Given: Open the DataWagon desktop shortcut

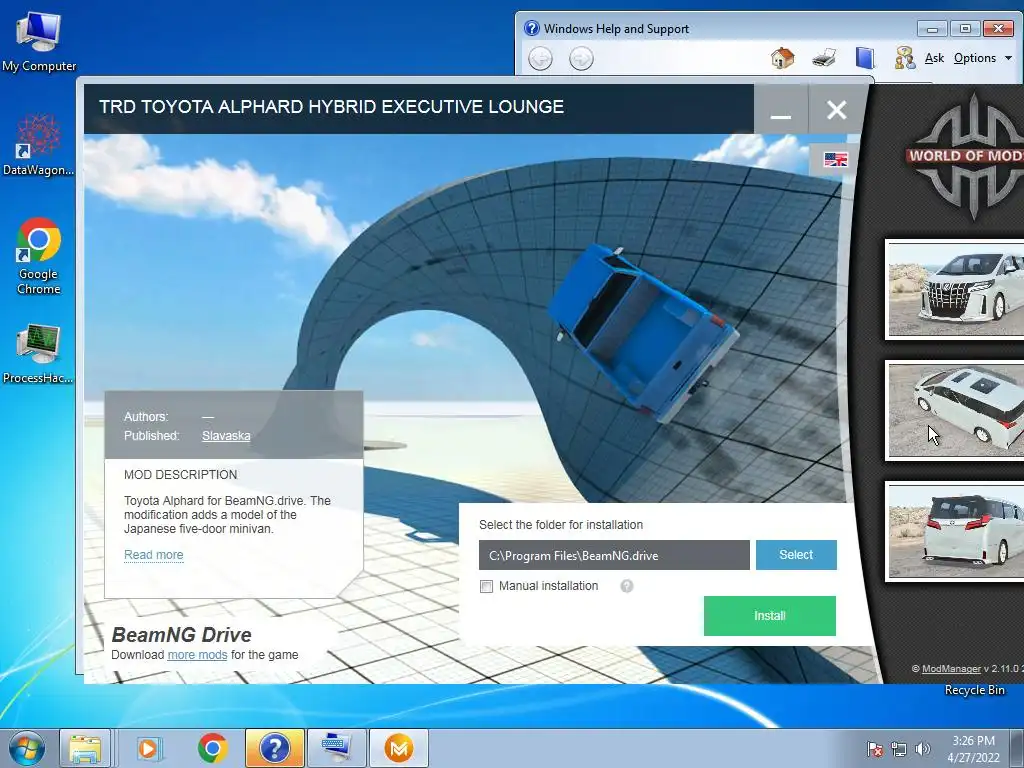Looking at the screenshot, I should click(39, 145).
